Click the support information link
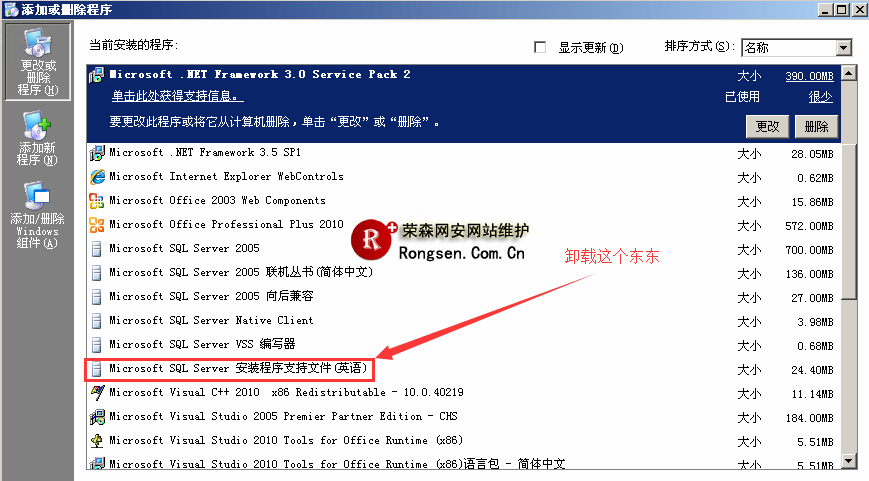The image size is (869, 481). pos(176,97)
